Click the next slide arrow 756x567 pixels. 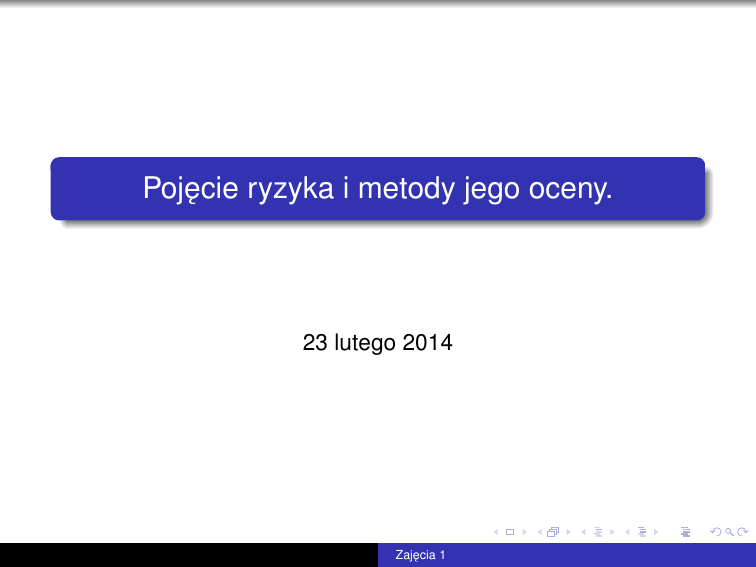coord(524,533)
